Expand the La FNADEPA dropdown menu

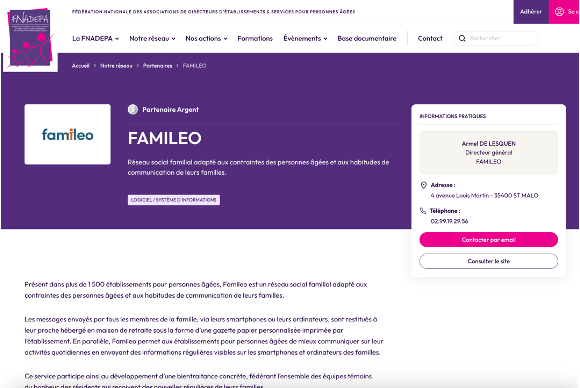(95, 38)
